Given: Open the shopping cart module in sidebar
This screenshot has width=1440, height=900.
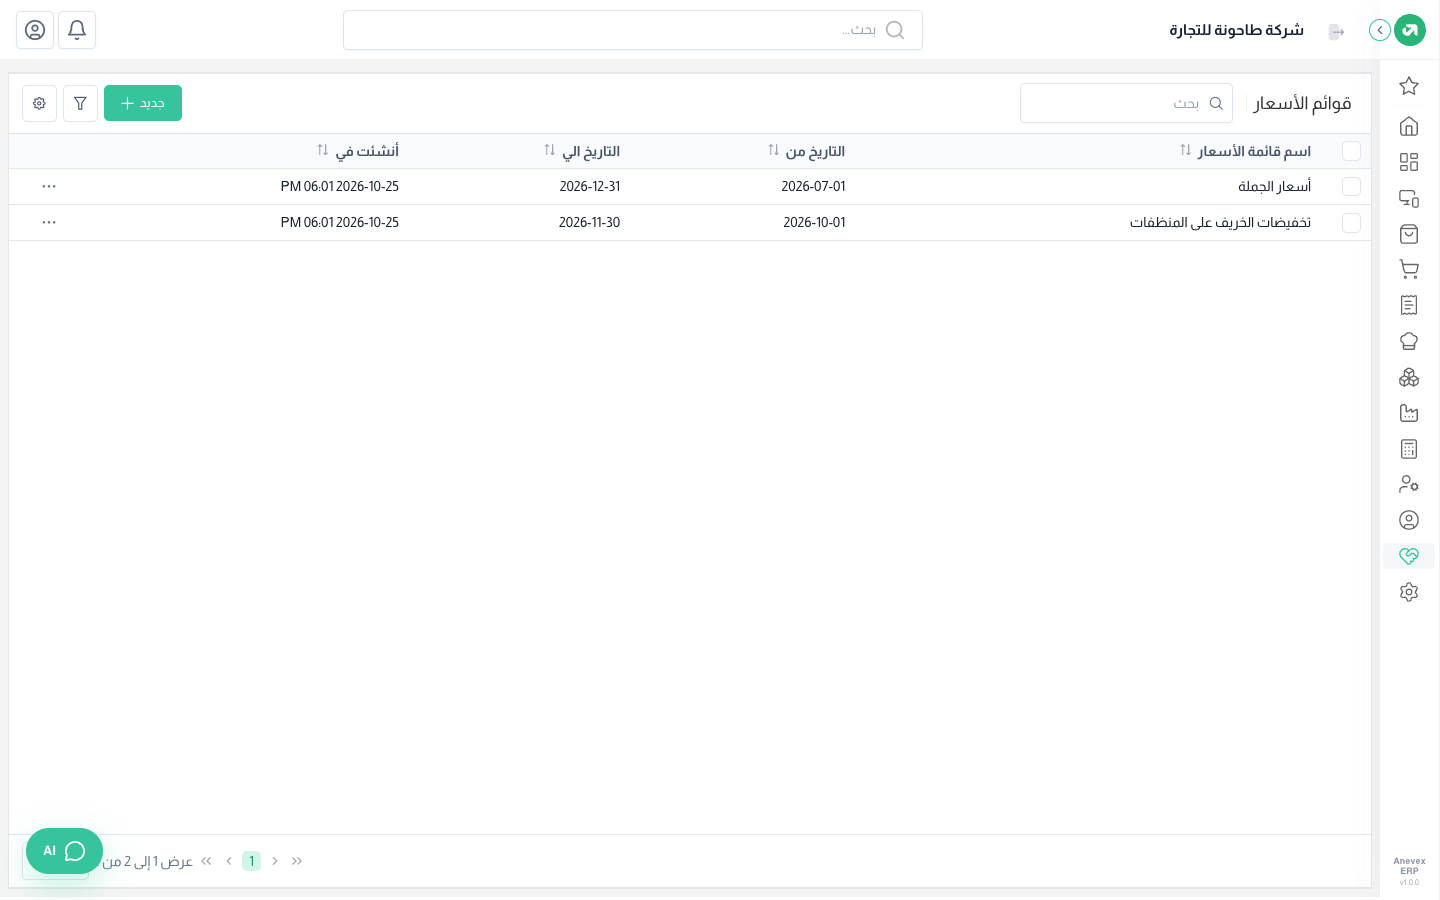Looking at the screenshot, I should (x=1409, y=269).
